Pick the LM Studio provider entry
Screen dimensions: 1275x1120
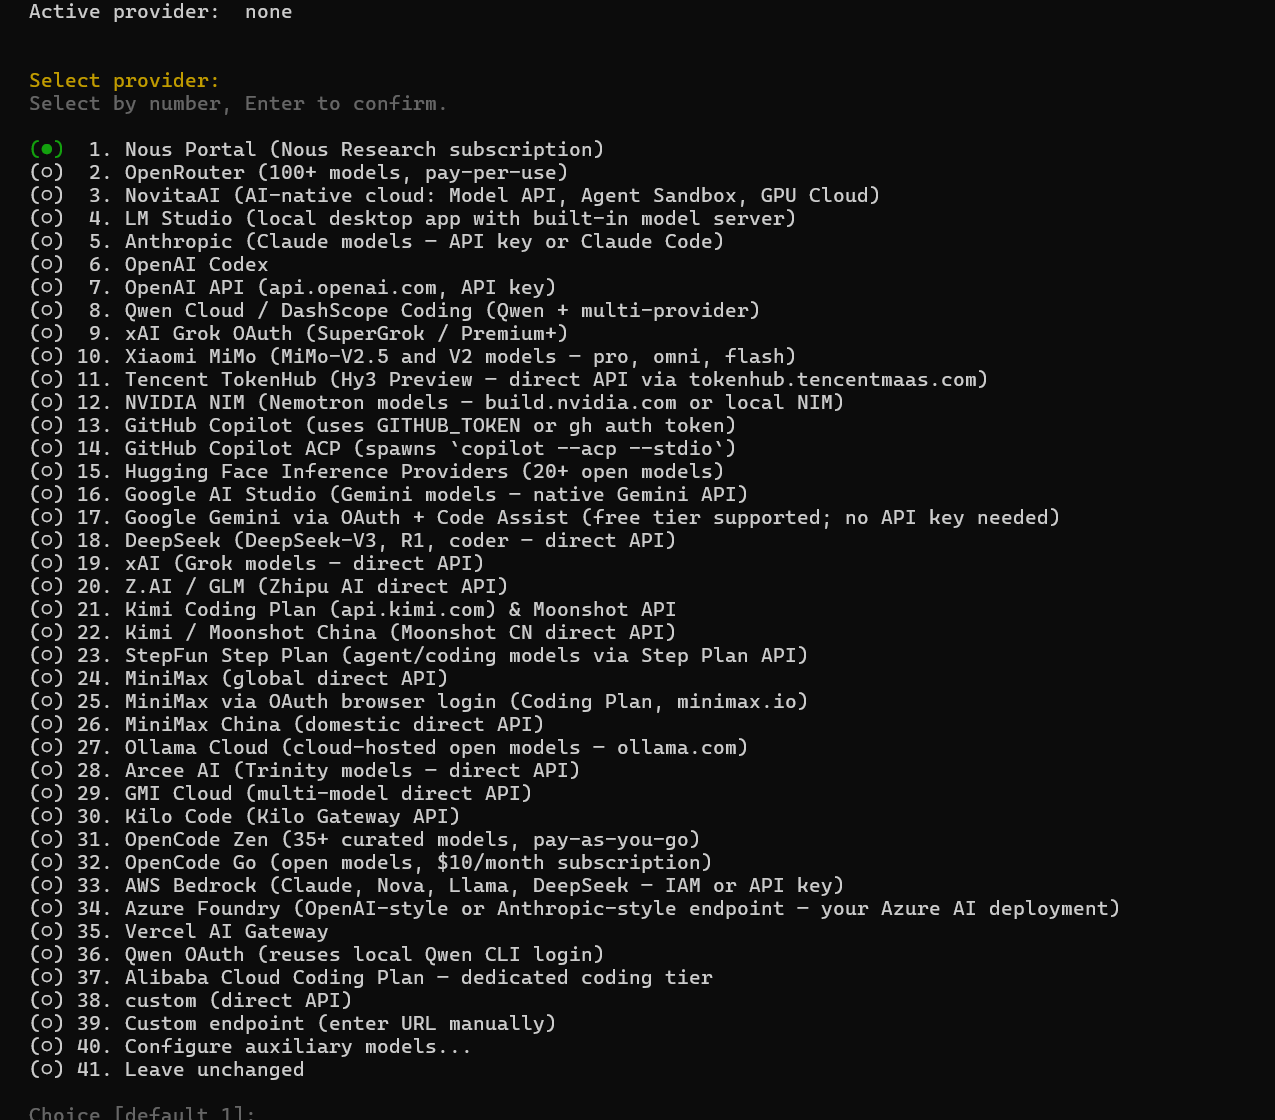(x=413, y=218)
